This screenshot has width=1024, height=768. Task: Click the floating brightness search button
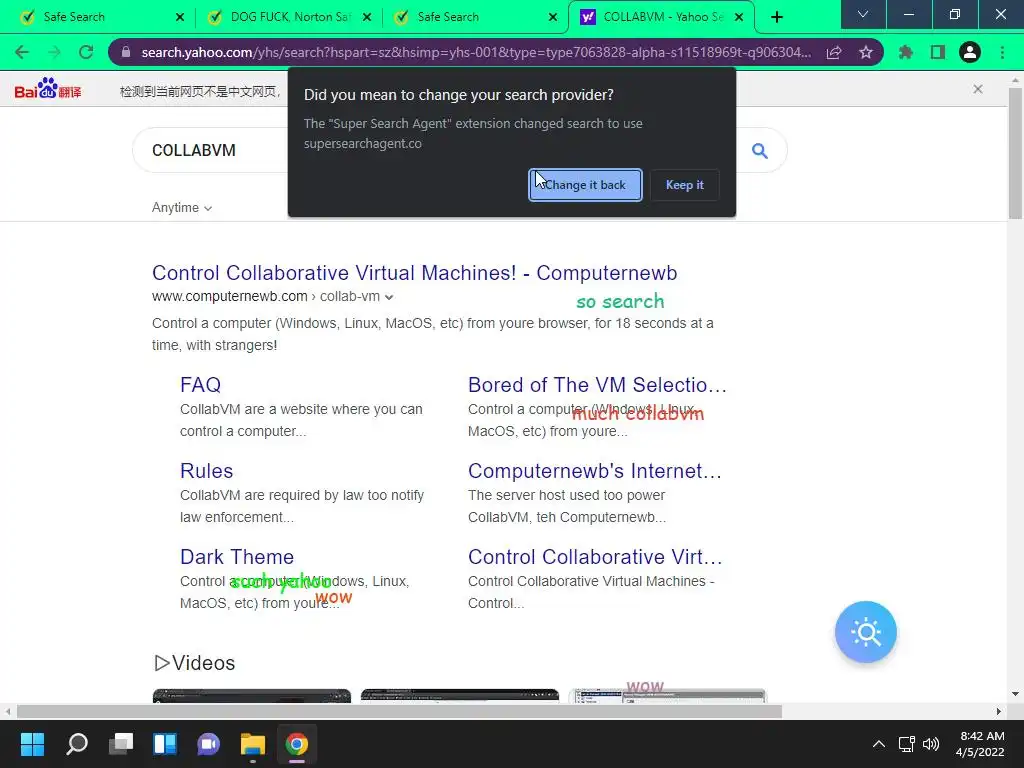tap(866, 632)
